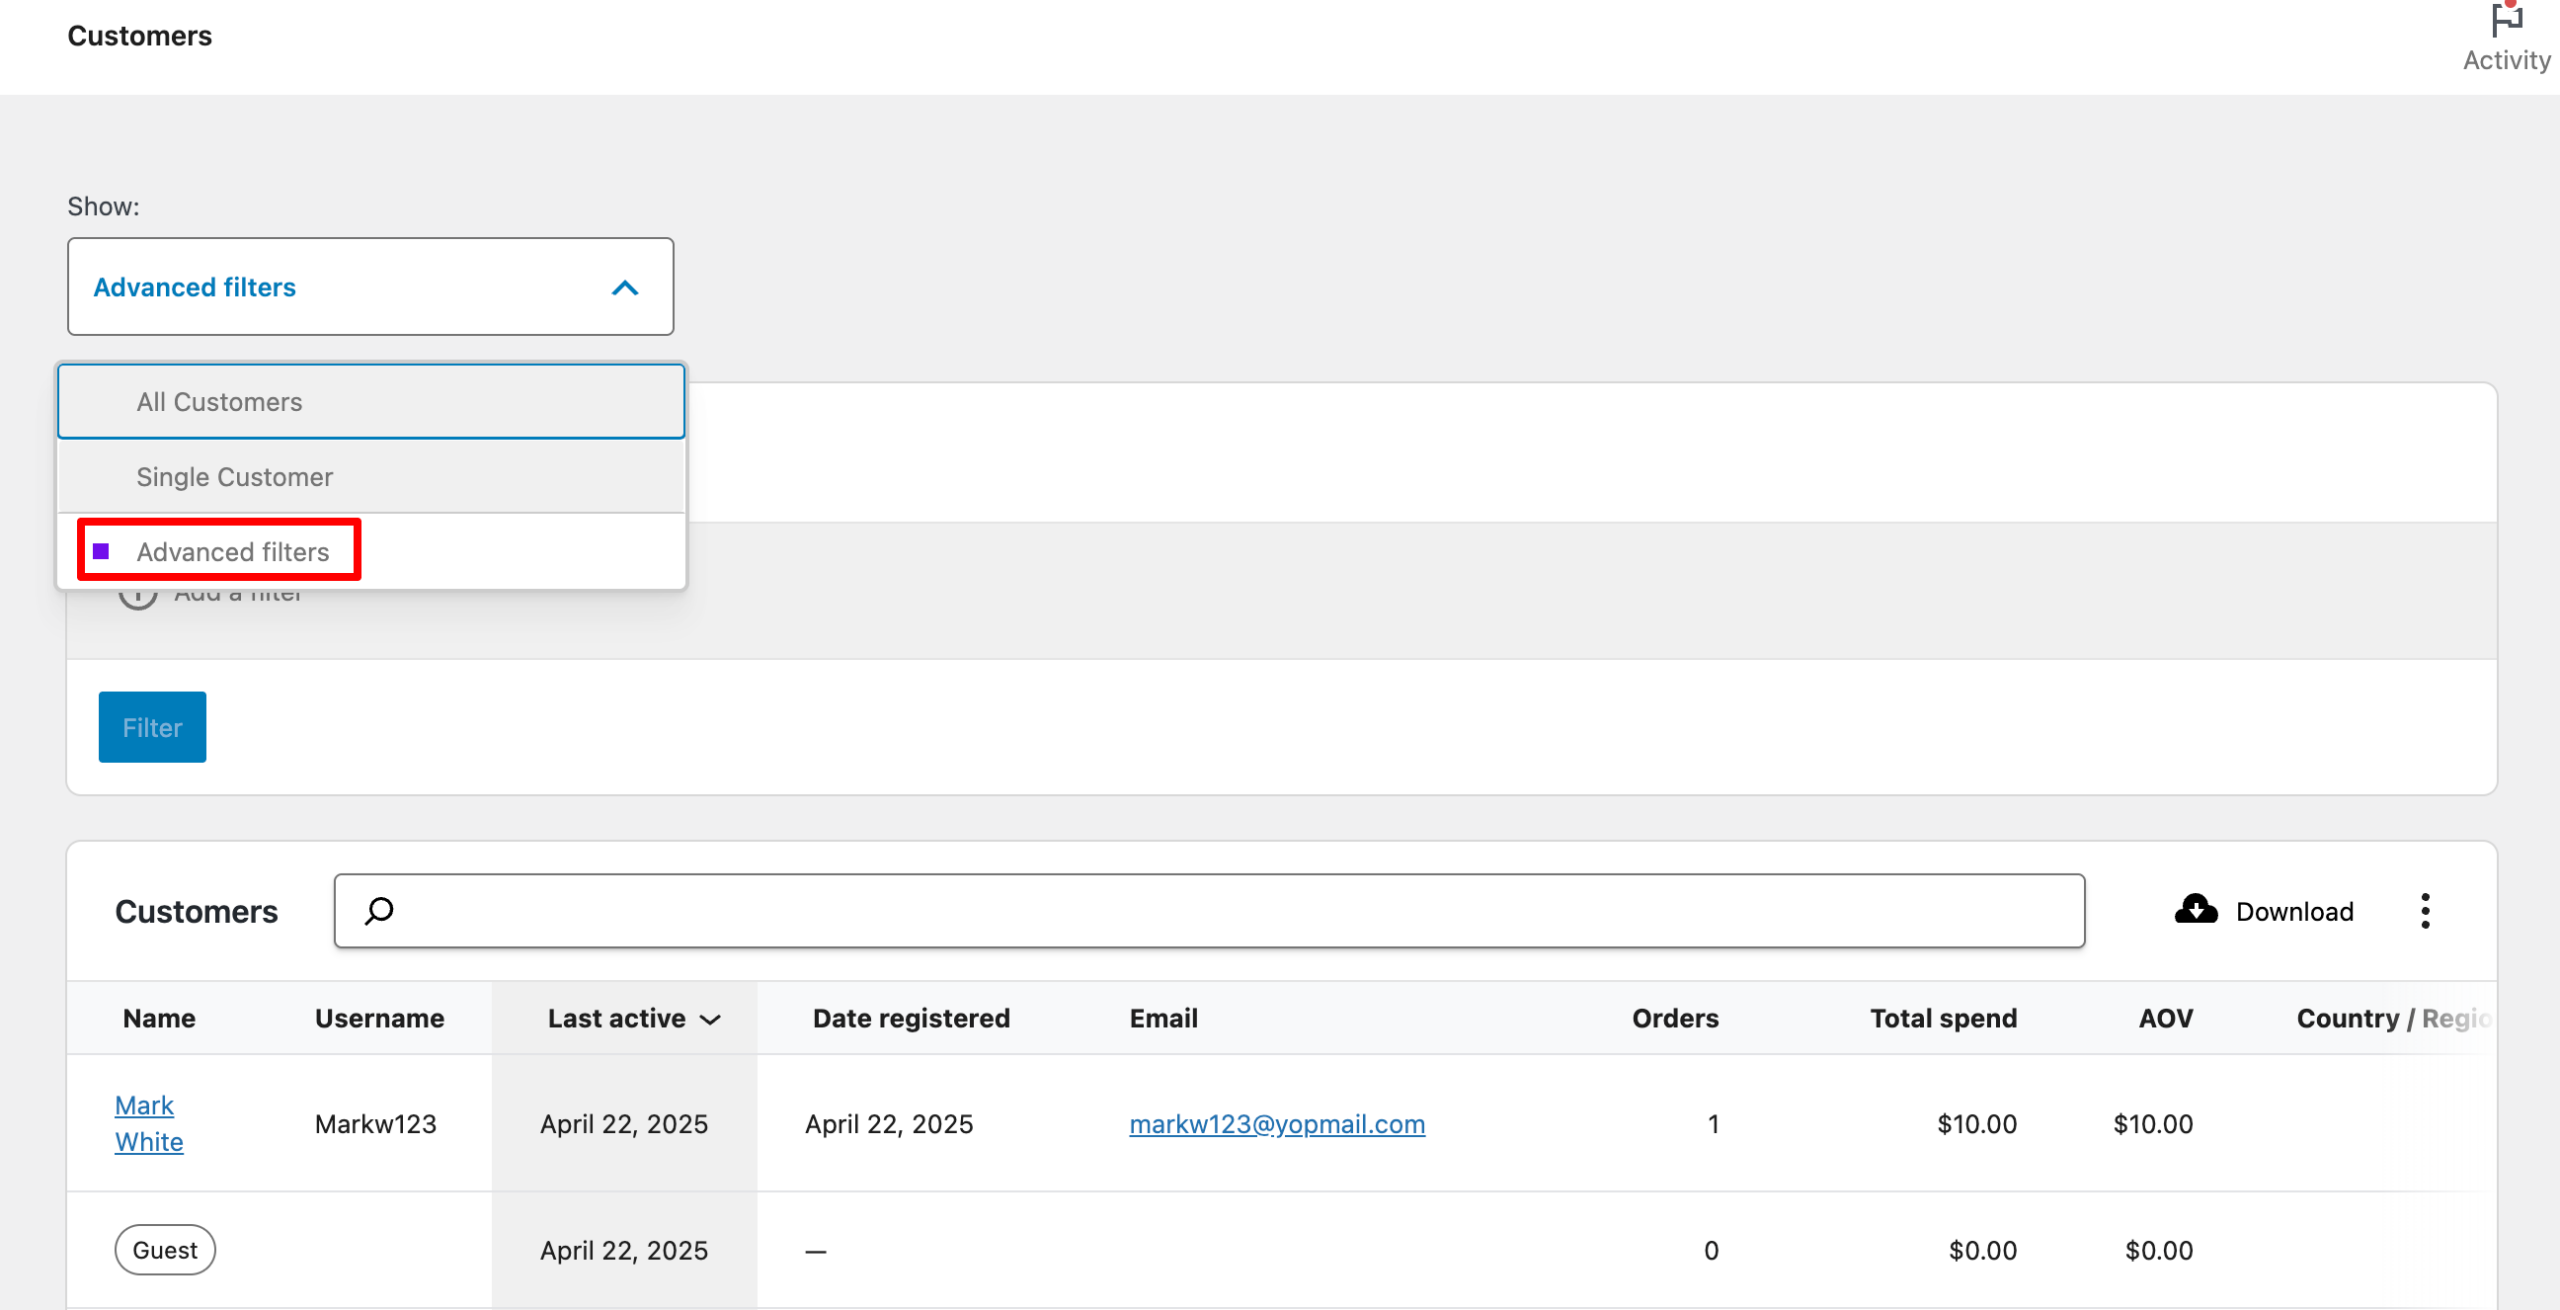Click the blue Filter button

[x=152, y=727]
